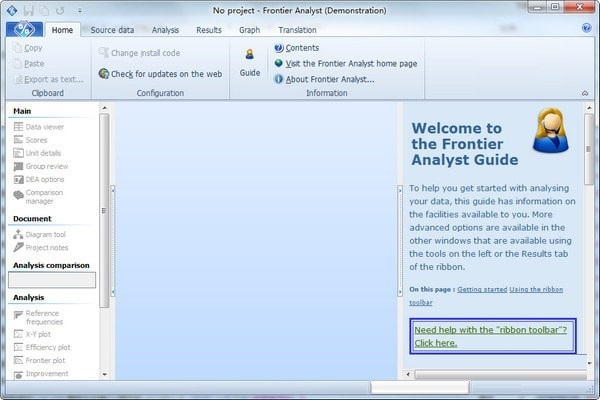Image resolution: width=600 pixels, height=400 pixels.
Task: Click the left sidebar vertical scrollbar thumb
Action: coord(104,211)
